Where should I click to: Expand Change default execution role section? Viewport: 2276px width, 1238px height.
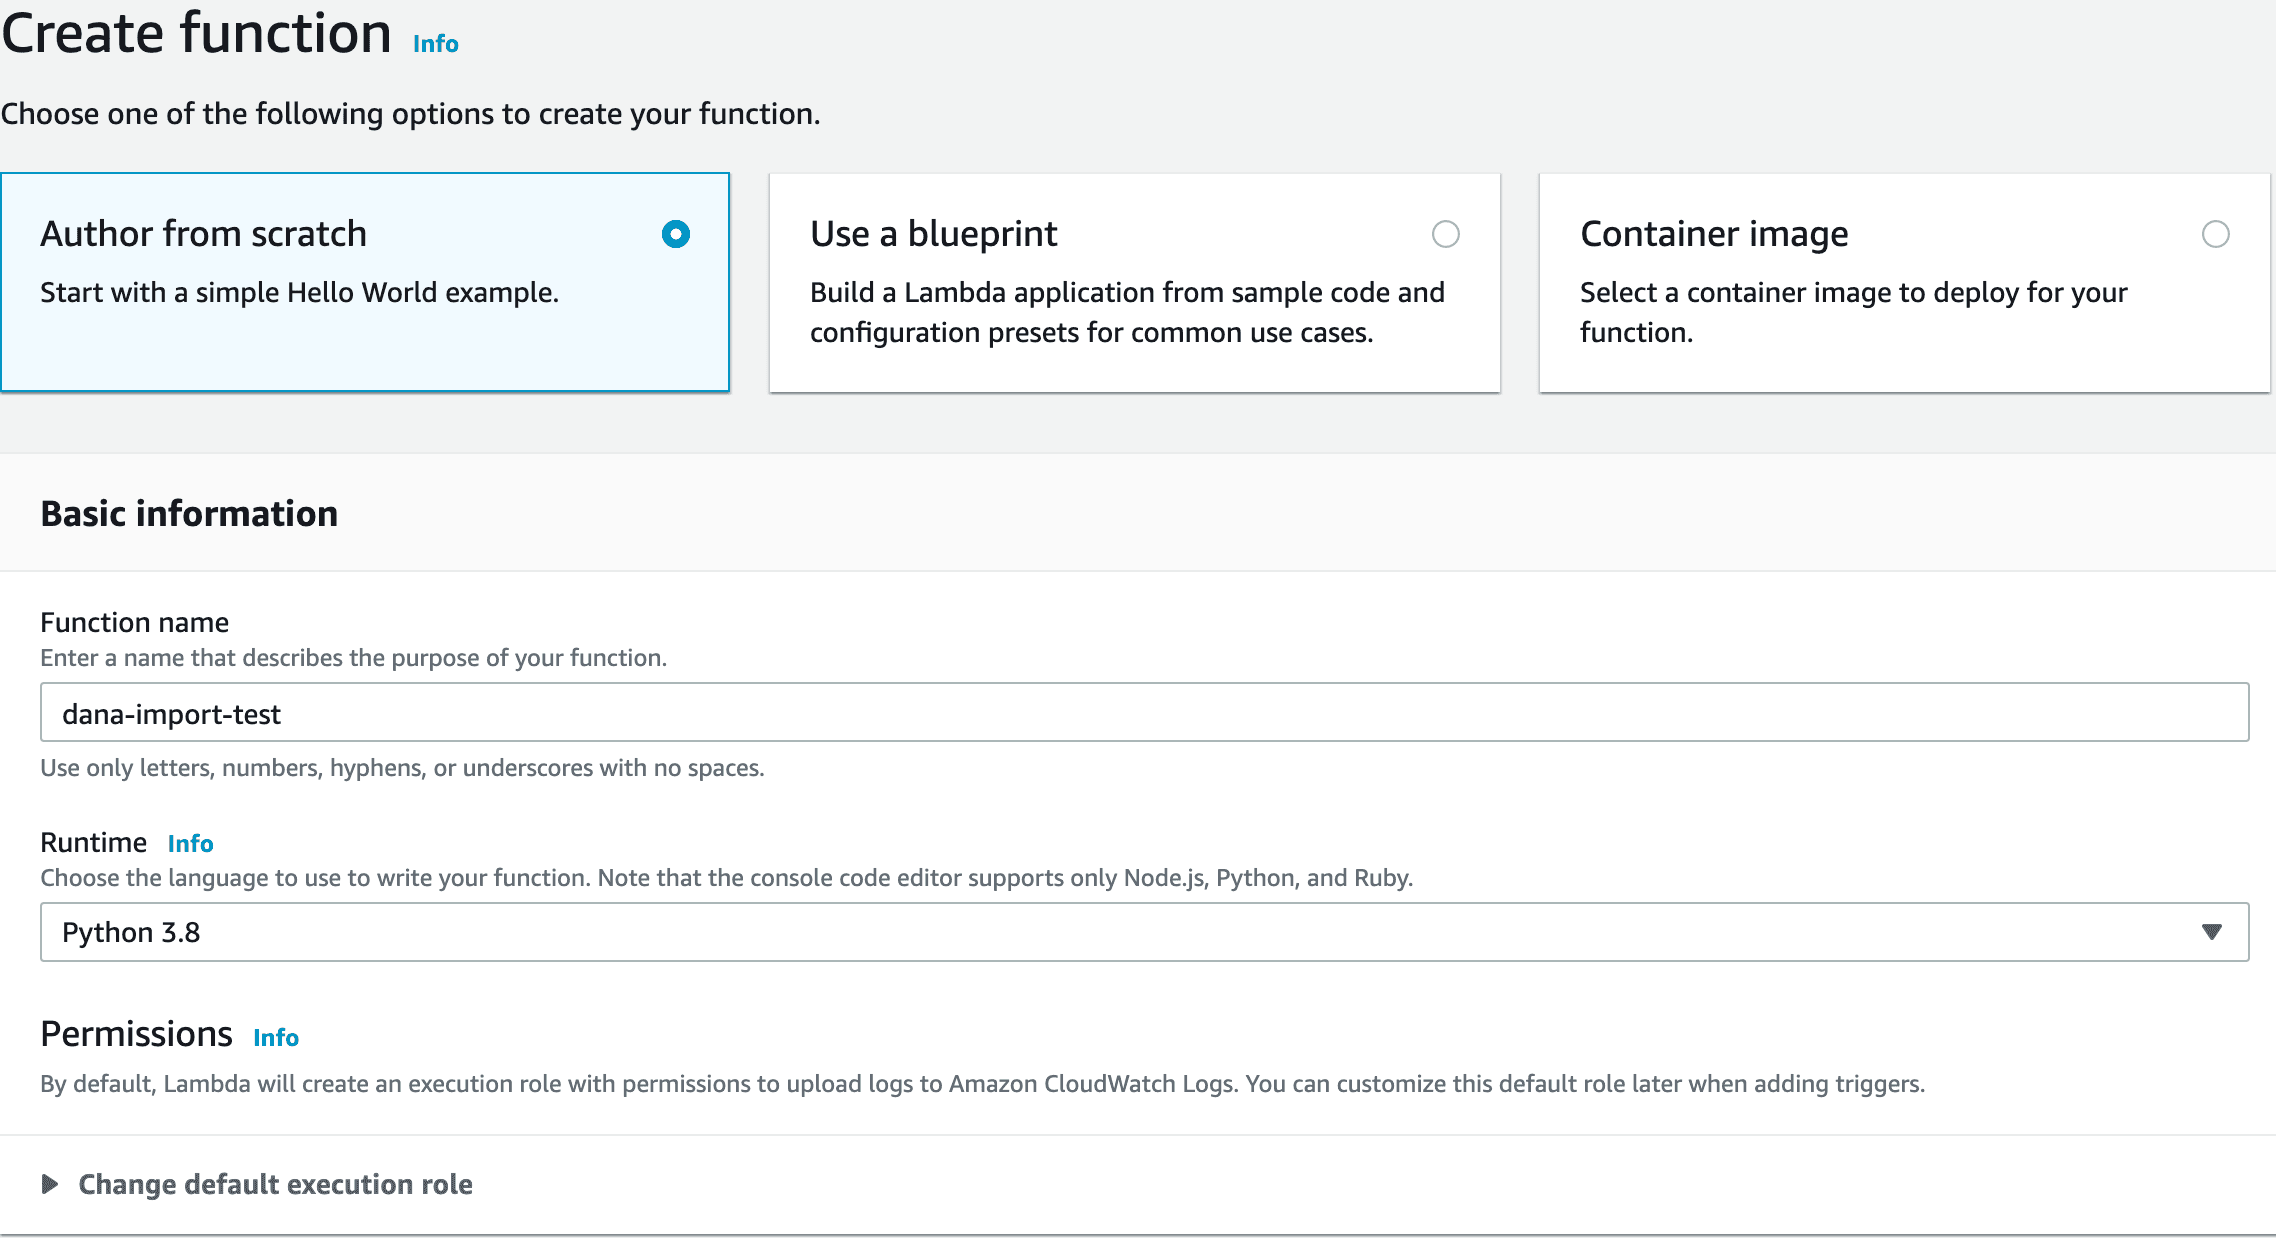click(275, 1184)
